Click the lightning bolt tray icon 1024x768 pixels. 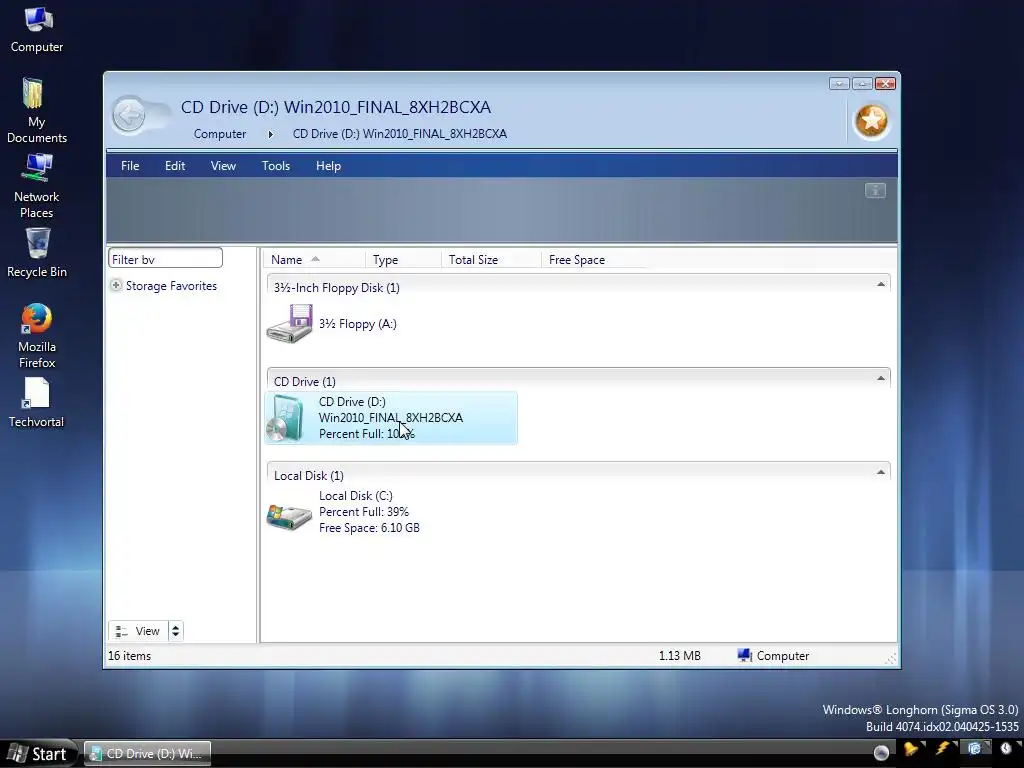coord(943,749)
